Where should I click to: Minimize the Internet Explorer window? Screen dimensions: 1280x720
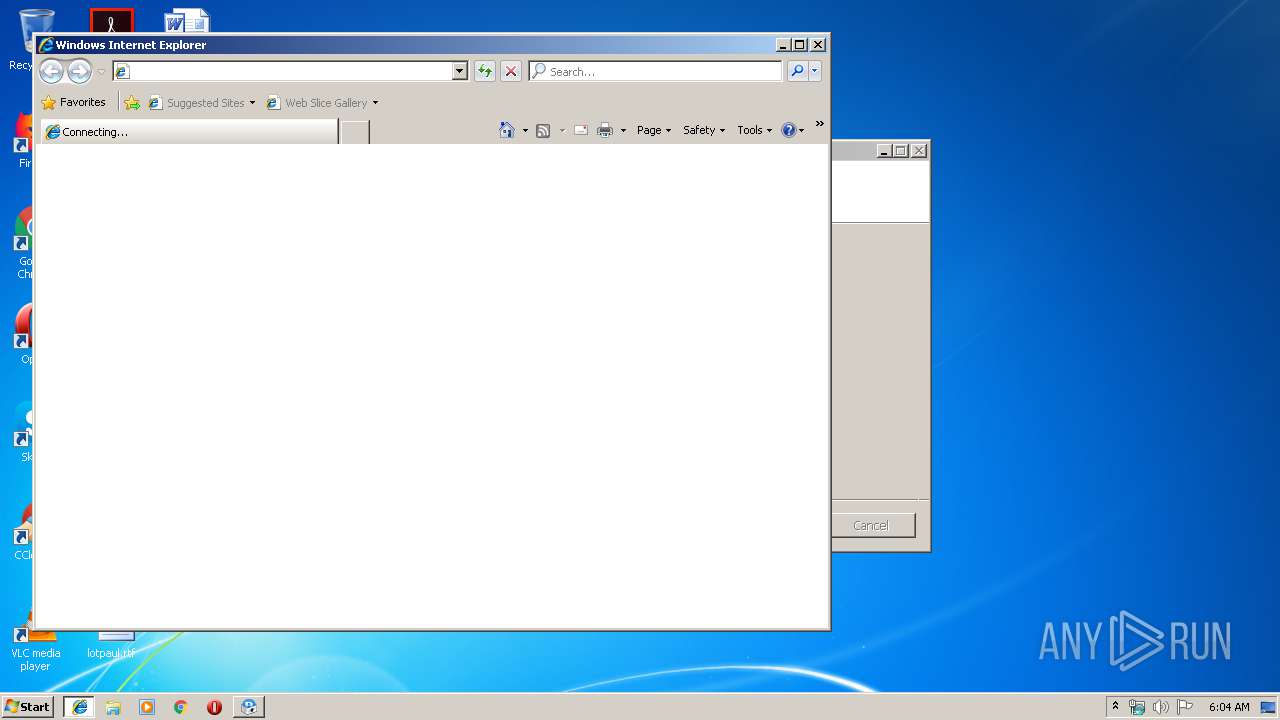coord(783,44)
